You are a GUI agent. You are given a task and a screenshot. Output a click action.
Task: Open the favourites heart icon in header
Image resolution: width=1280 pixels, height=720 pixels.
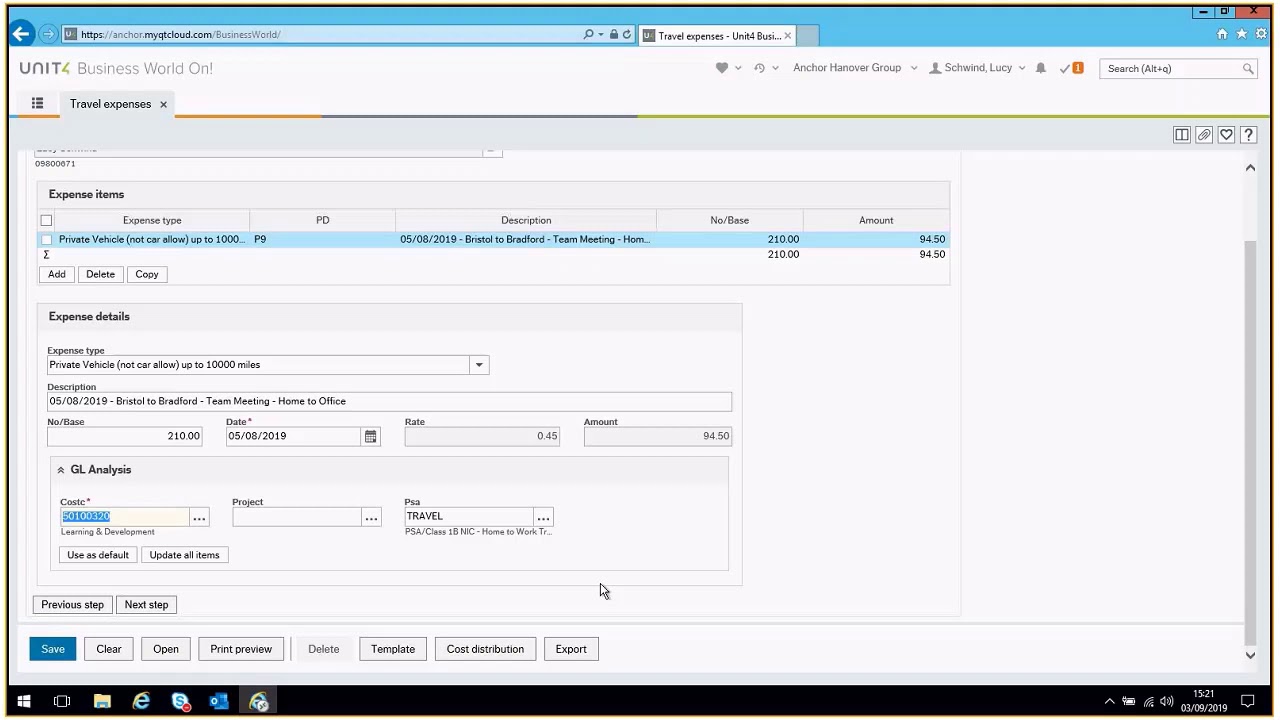coord(722,68)
